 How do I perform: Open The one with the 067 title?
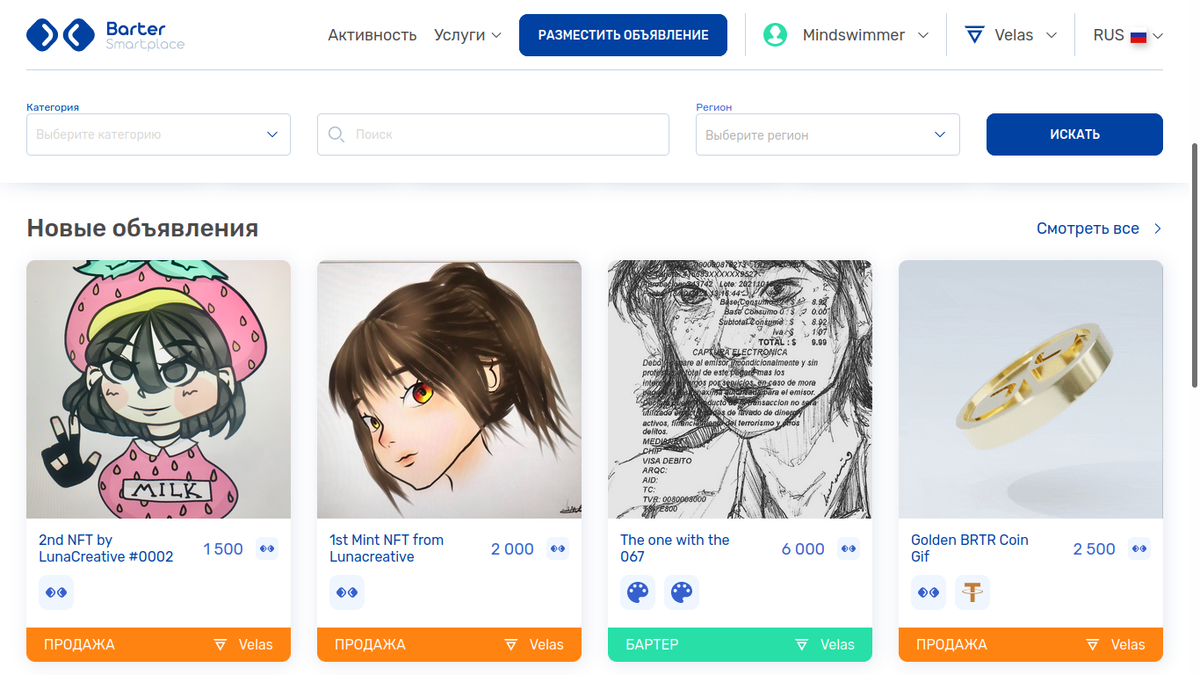pos(675,548)
